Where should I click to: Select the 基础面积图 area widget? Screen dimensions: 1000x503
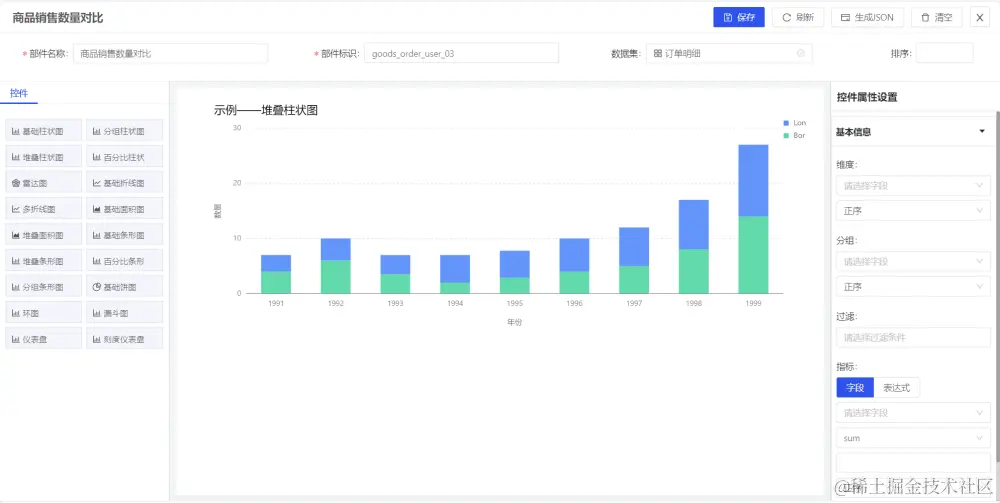(124, 209)
